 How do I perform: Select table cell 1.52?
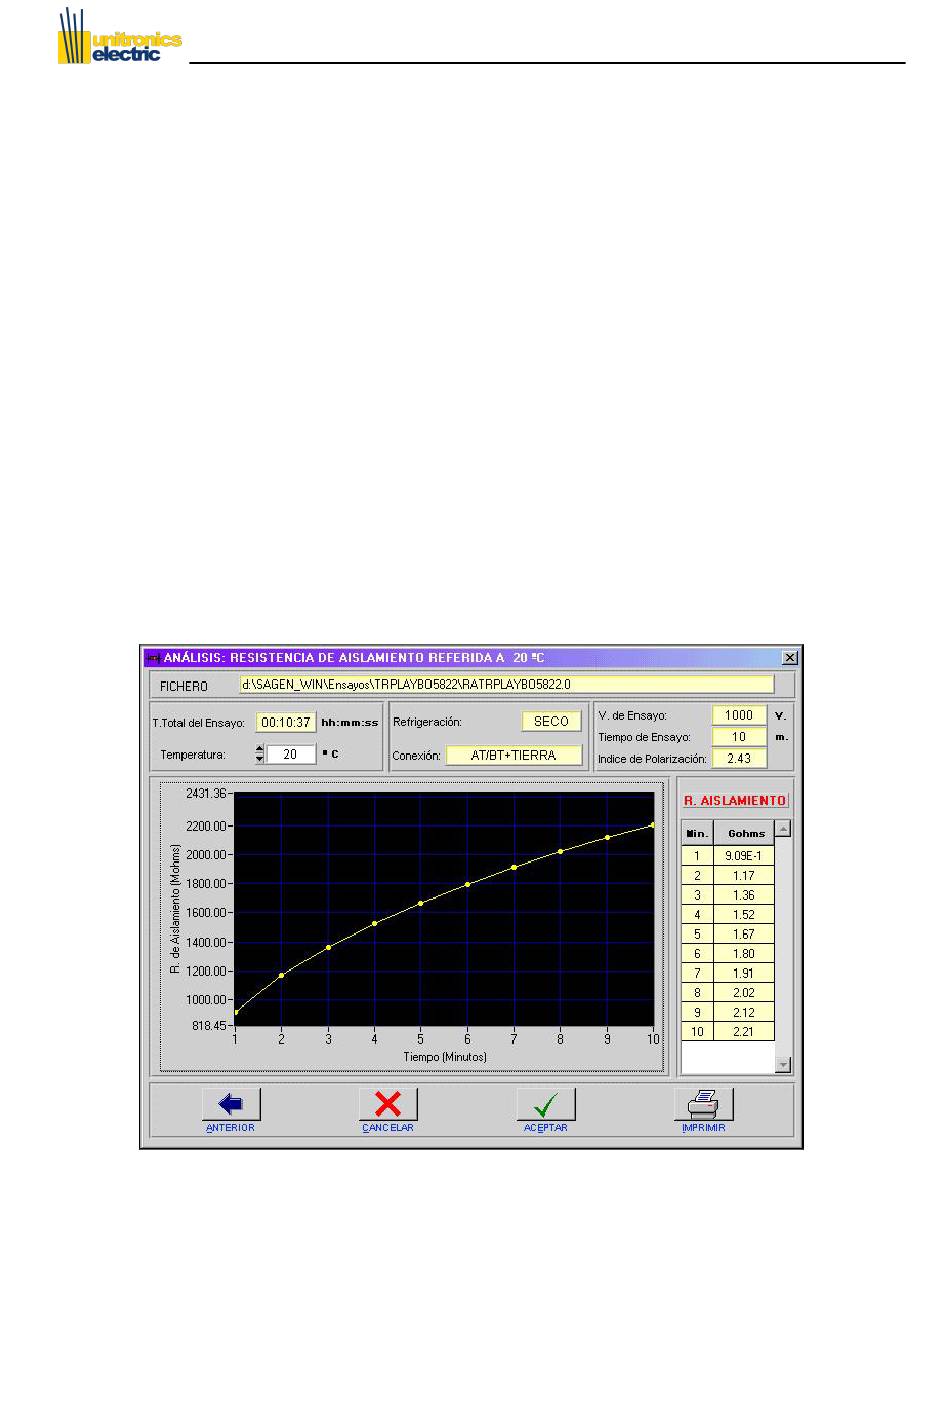point(744,915)
